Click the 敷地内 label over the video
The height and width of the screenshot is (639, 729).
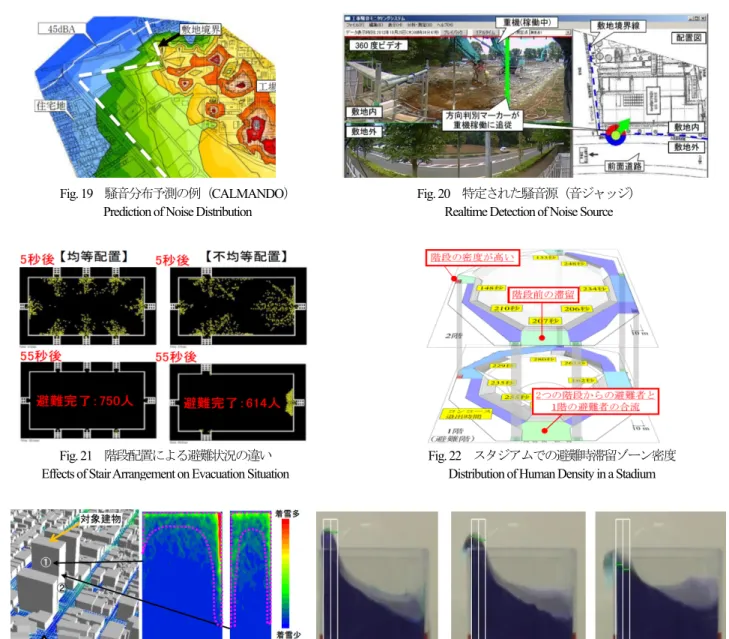click(x=364, y=112)
